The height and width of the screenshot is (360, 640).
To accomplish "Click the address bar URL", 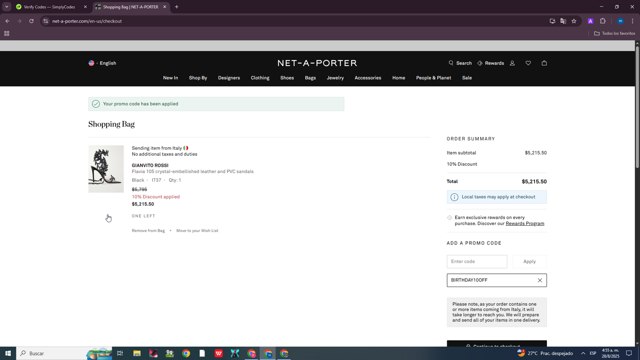I will tap(87, 21).
